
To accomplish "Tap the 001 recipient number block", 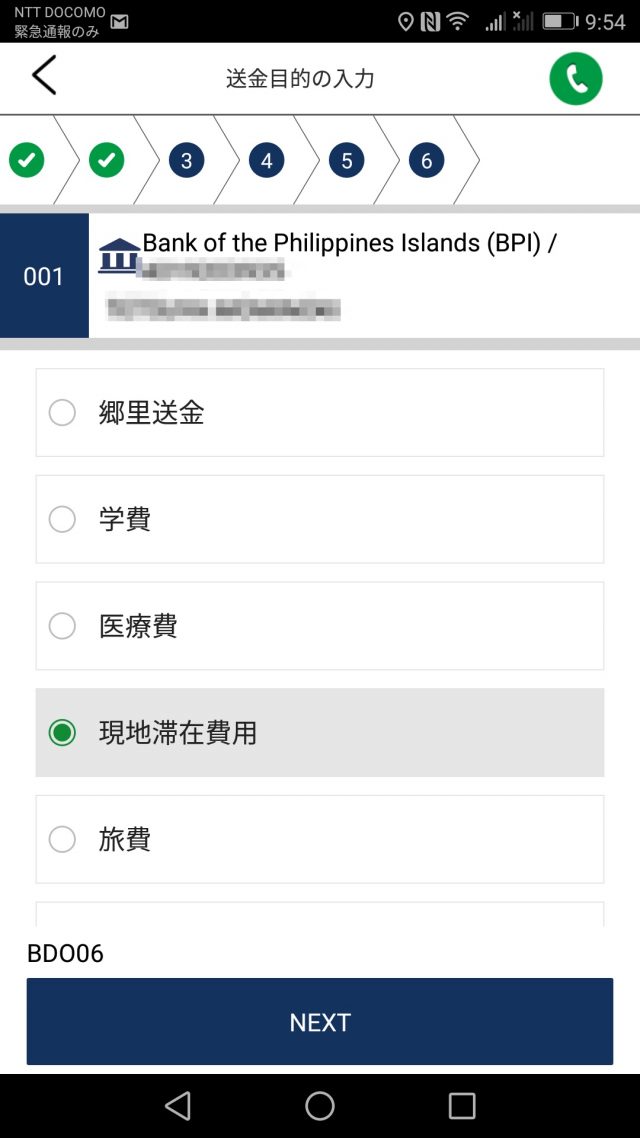I will (44, 276).
